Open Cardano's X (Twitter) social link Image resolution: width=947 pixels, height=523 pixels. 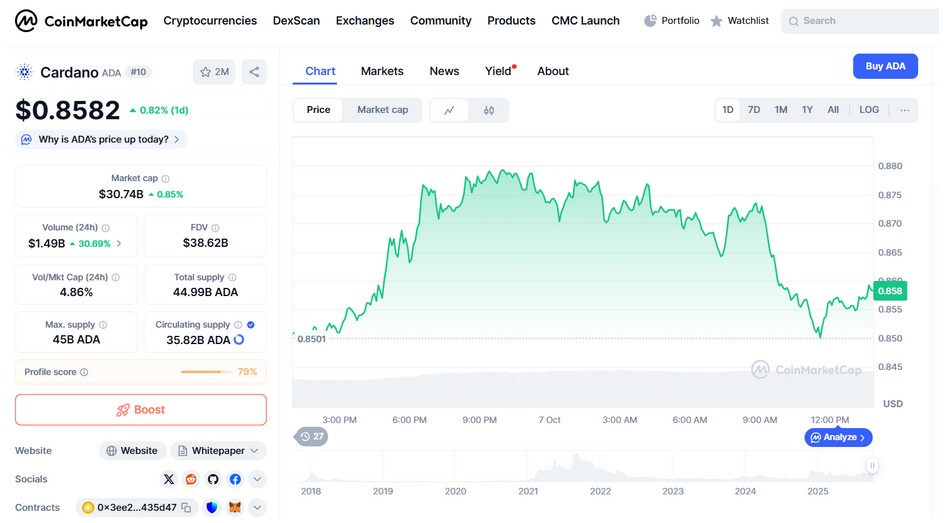pyautogui.click(x=169, y=480)
